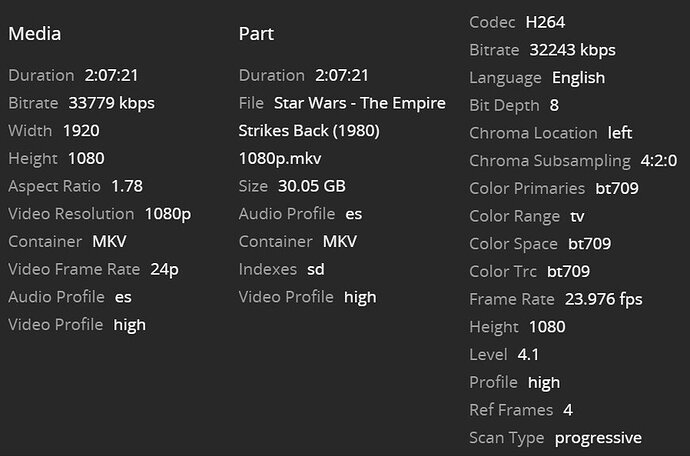The height and width of the screenshot is (456, 690).
Task: Click the Scan Type progressive value
Action: (598, 437)
